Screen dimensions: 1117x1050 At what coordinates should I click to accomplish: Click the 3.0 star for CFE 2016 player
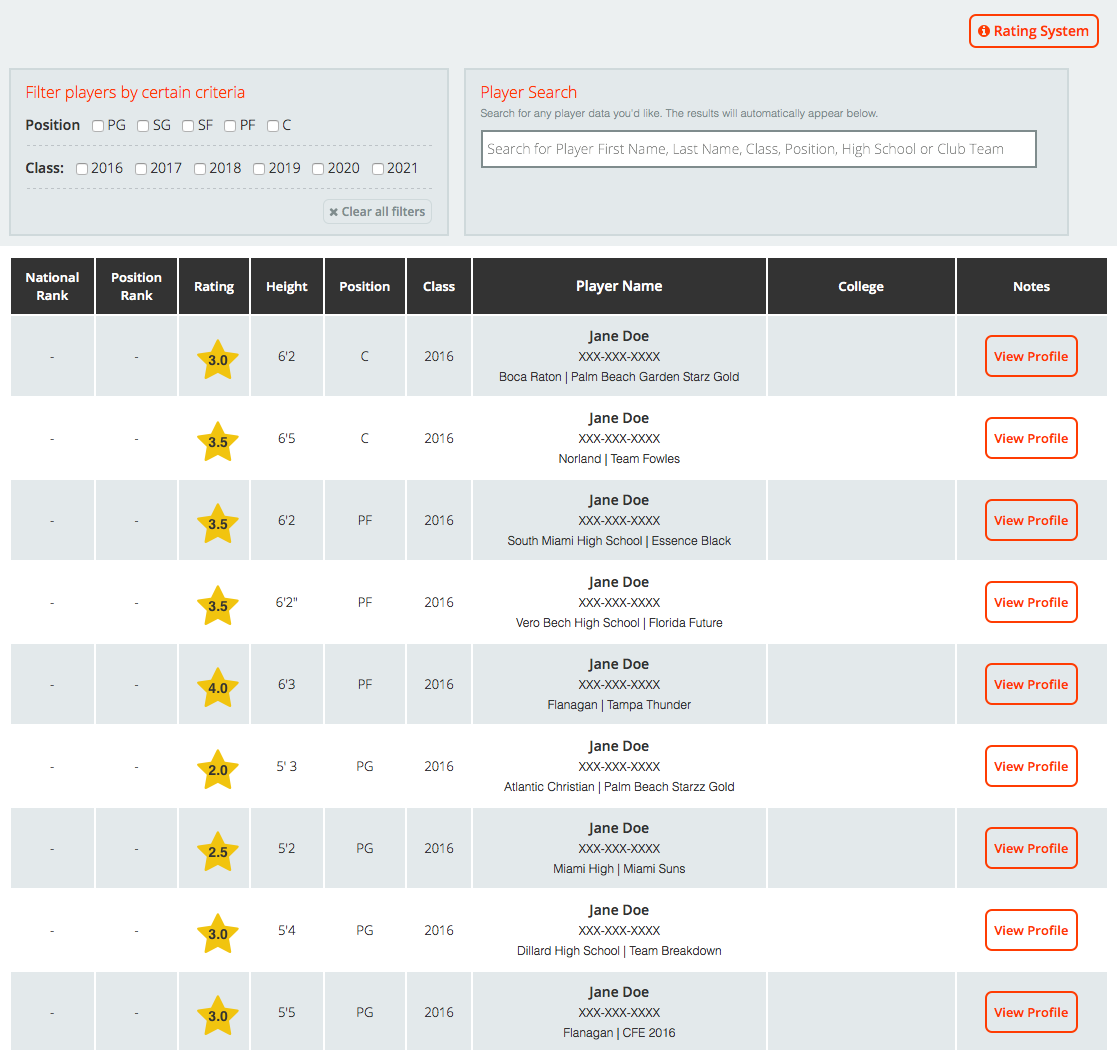(x=217, y=1015)
